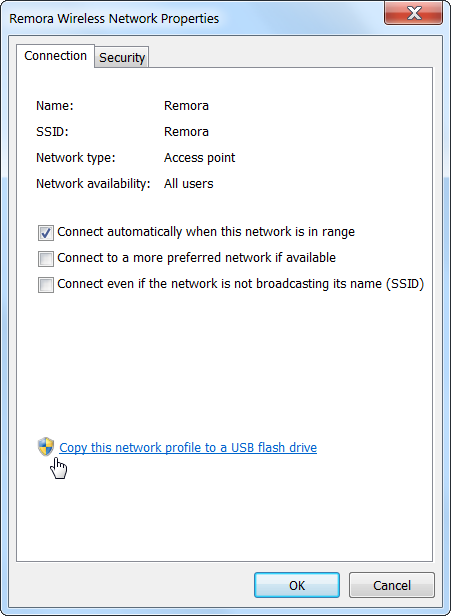The width and height of the screenshot is (451, 616).
Task: Click the dialog title bar text
Action: coord(114,18)
